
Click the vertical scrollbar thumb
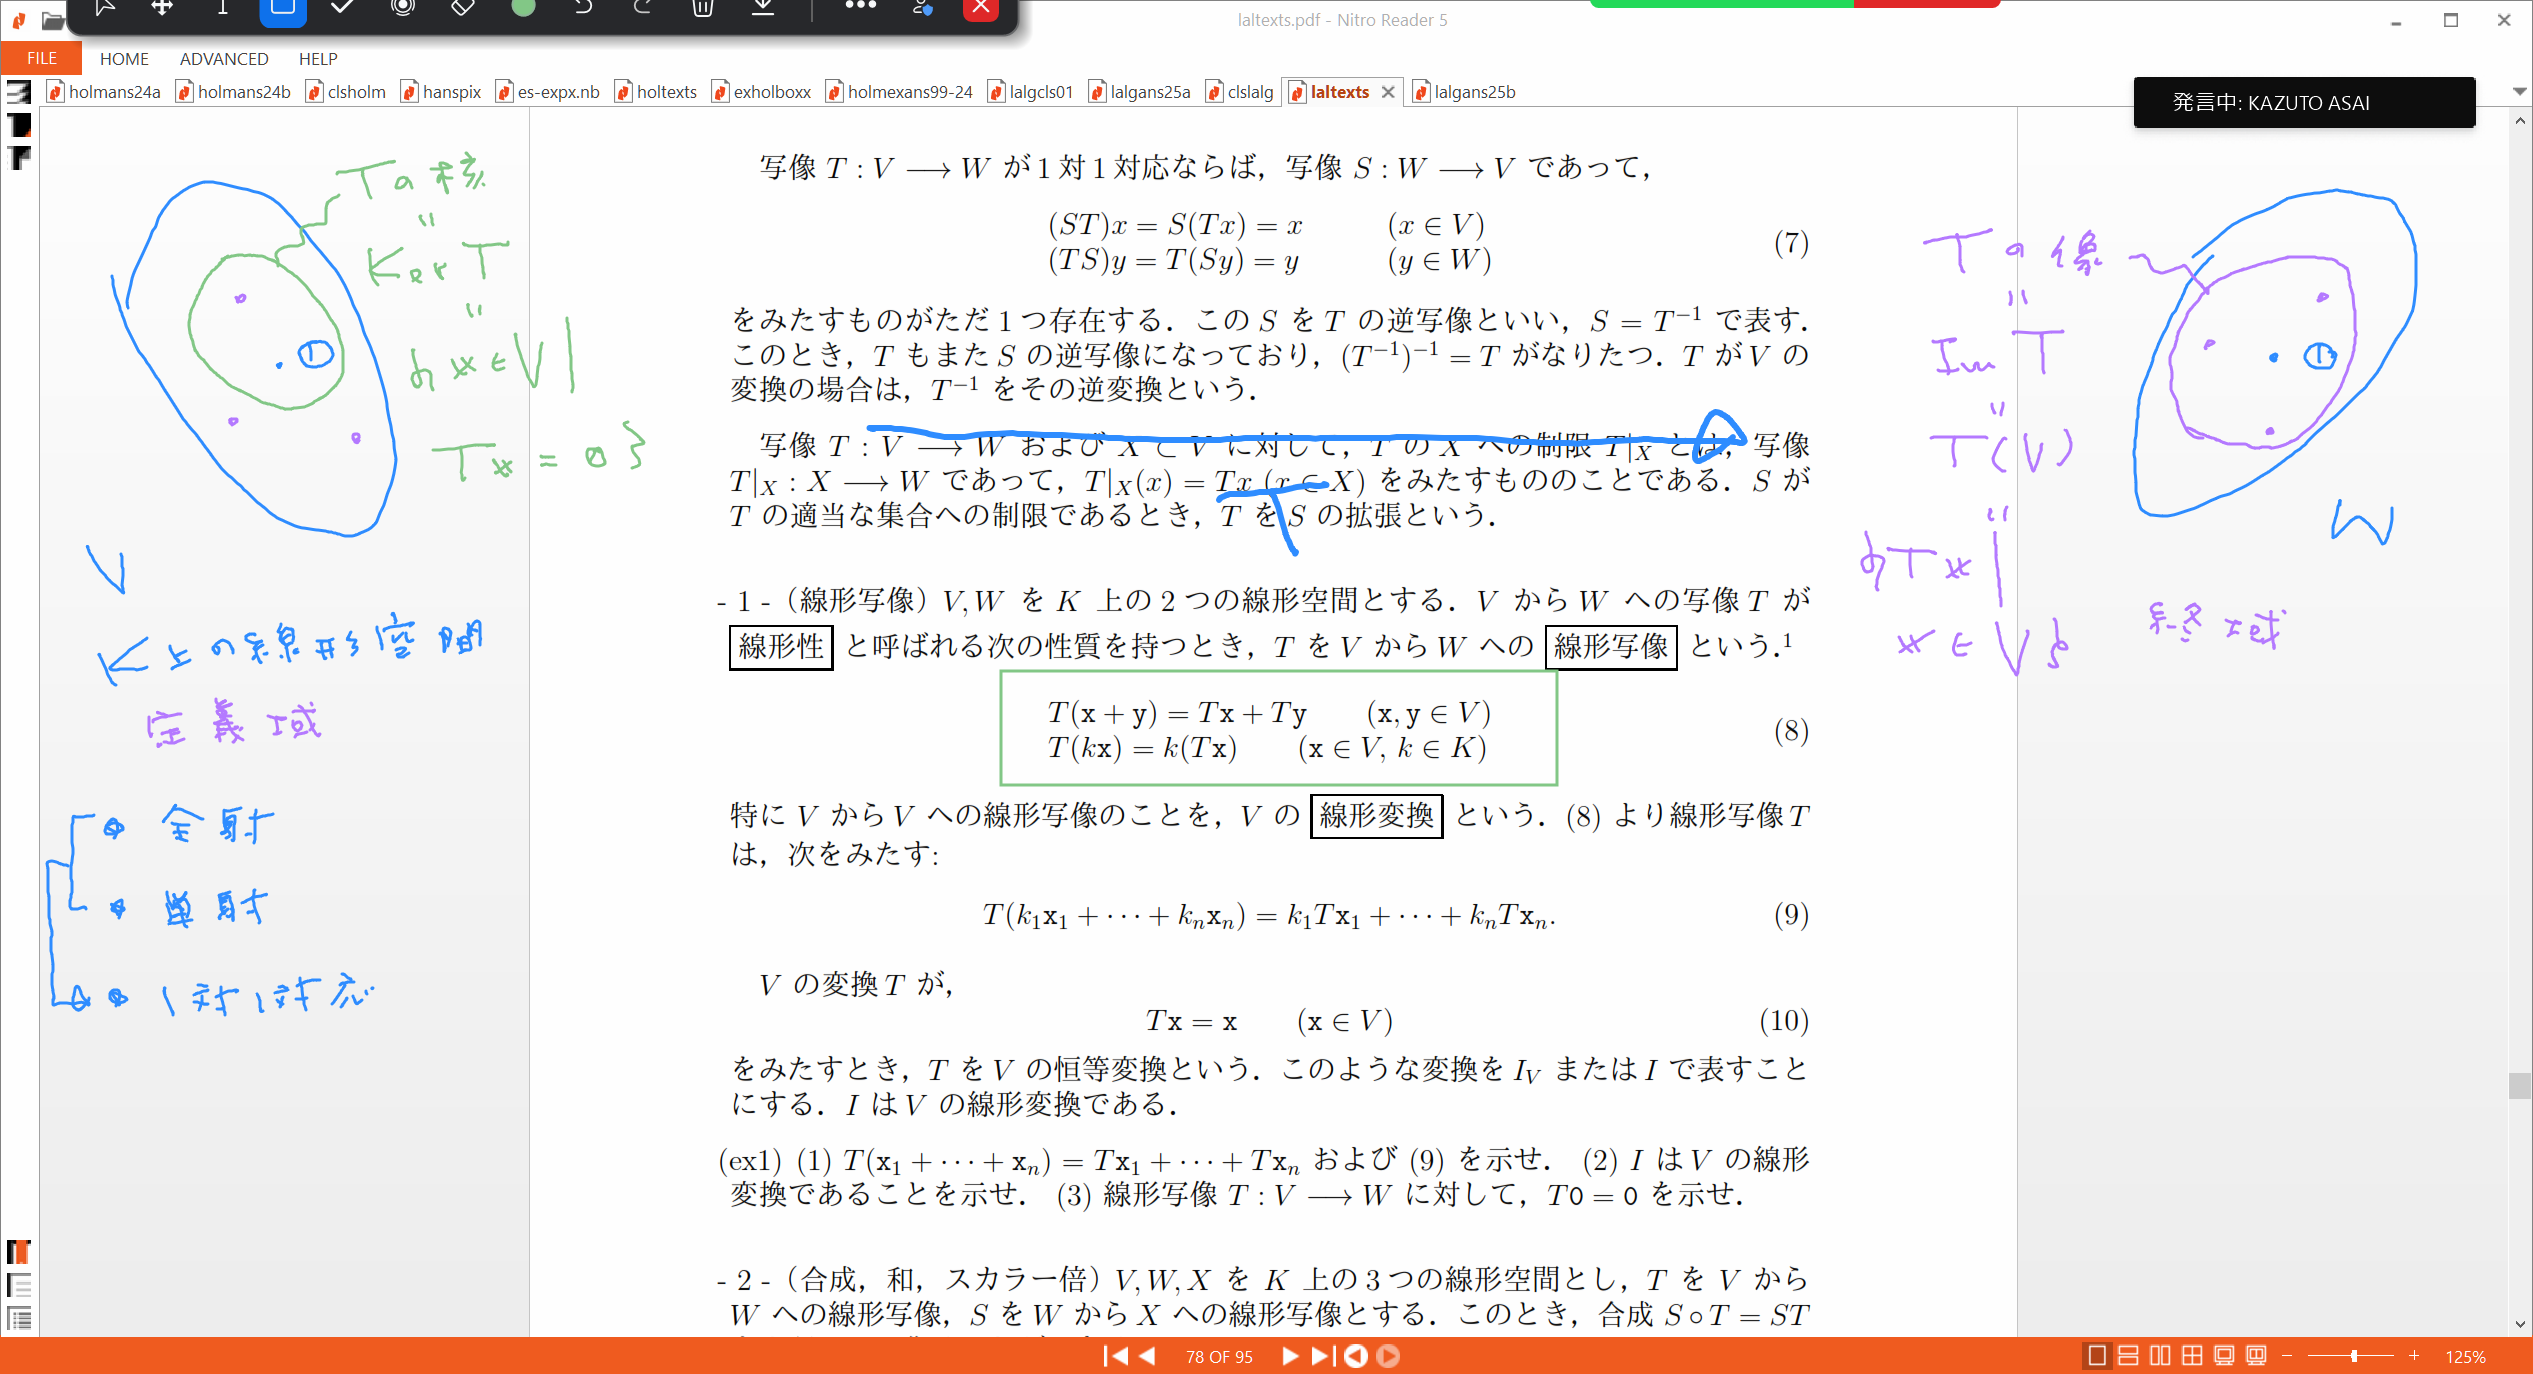coord(2520,1085)
